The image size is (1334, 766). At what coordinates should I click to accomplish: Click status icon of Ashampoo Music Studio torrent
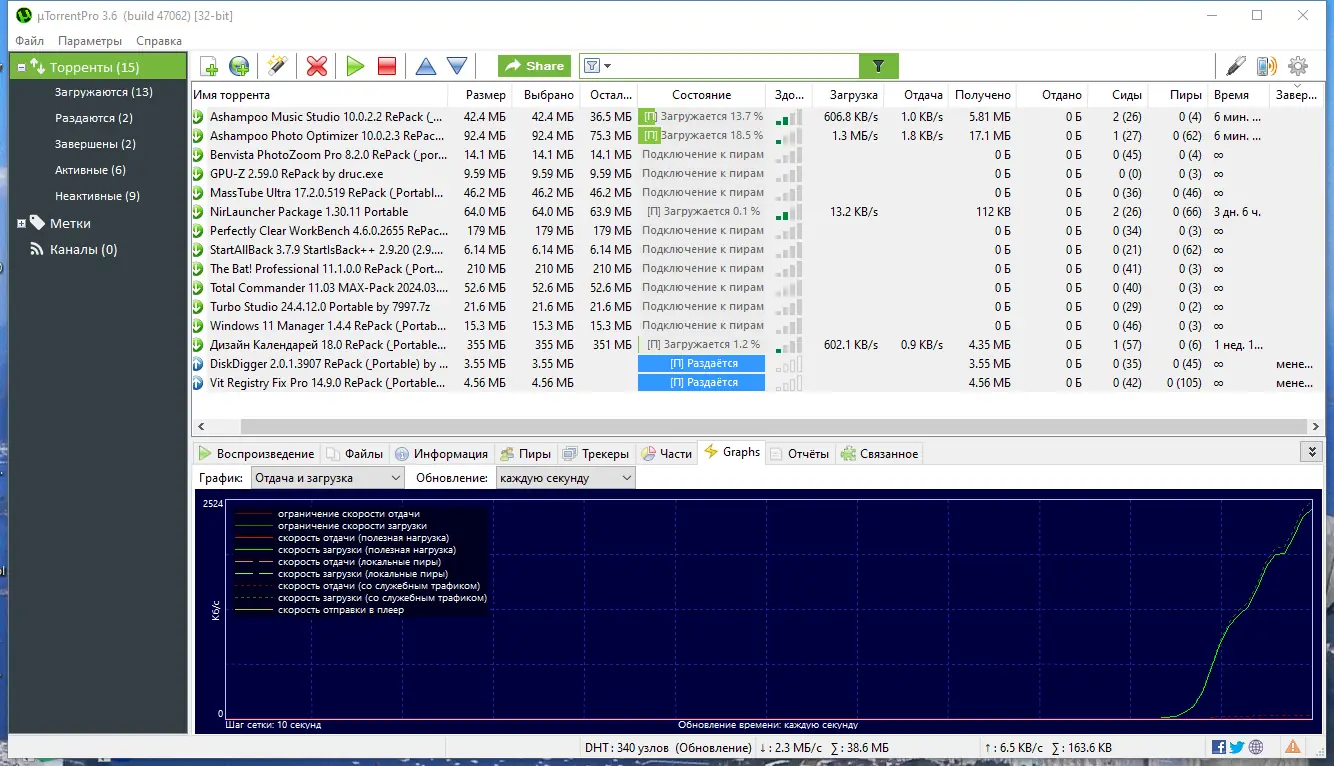200,117
